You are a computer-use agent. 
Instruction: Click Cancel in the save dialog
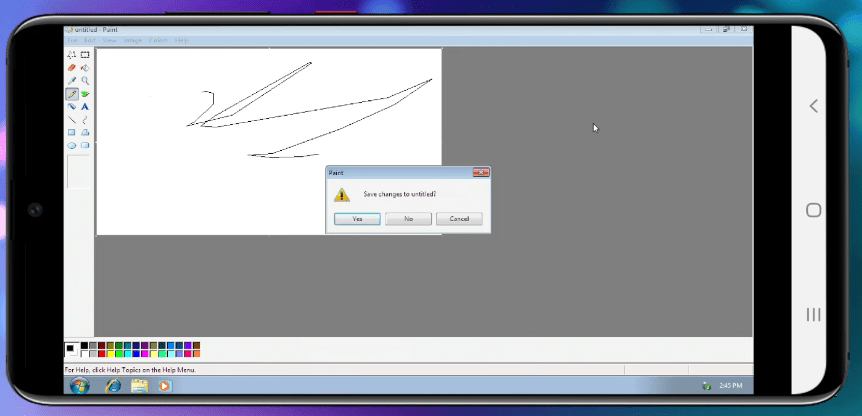459,219
